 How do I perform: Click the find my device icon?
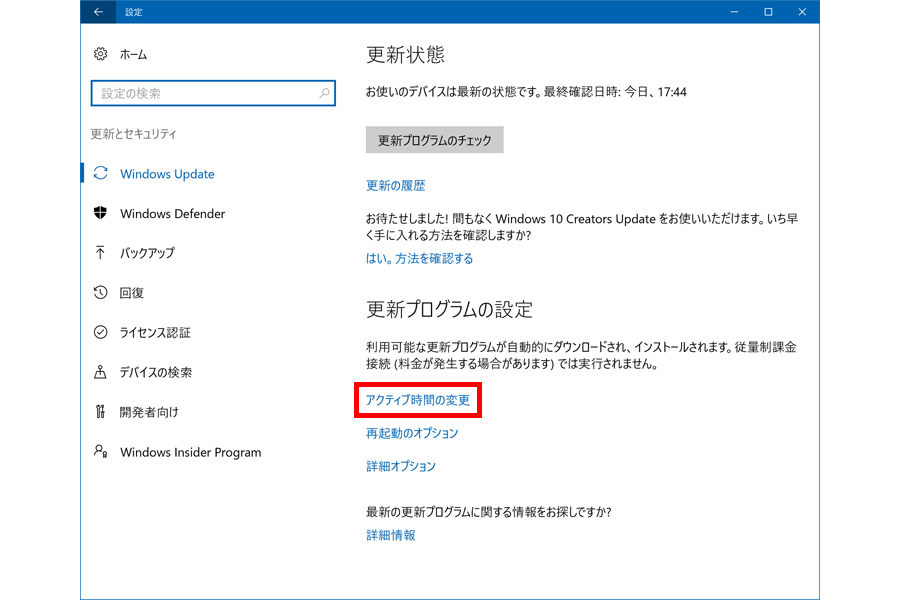pyautogui.click(x=100, y=372)
